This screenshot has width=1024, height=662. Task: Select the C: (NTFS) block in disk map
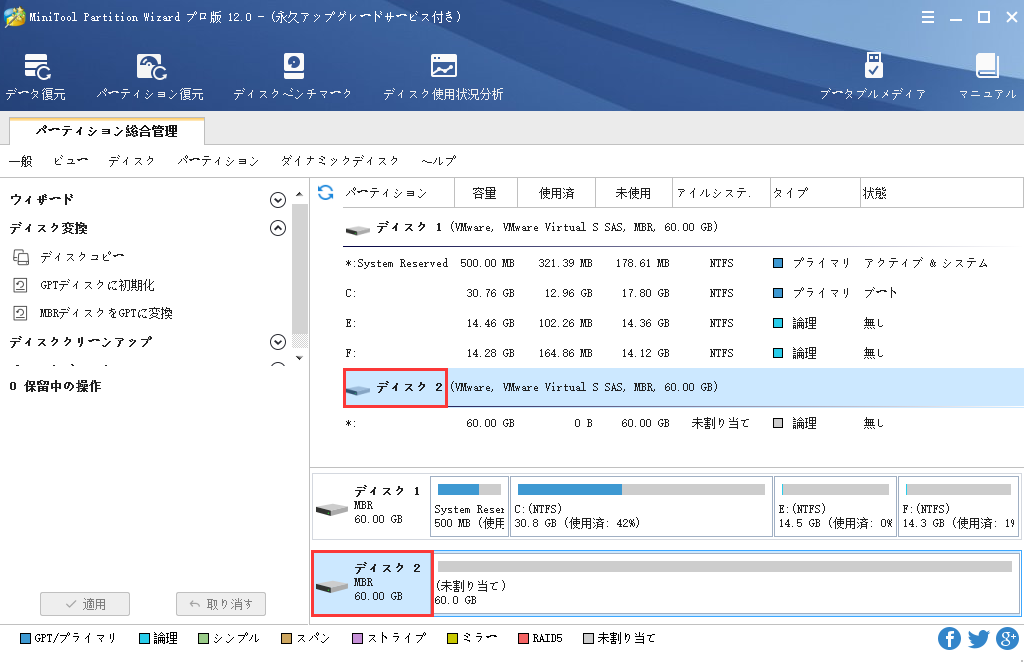click(x=640, y=507)
